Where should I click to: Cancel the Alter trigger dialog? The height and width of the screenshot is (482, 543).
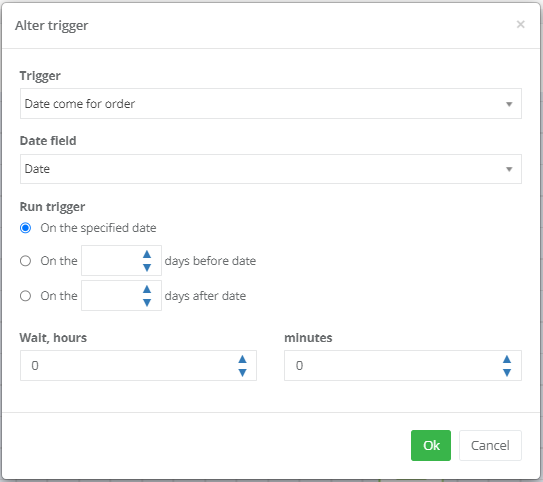490,445
